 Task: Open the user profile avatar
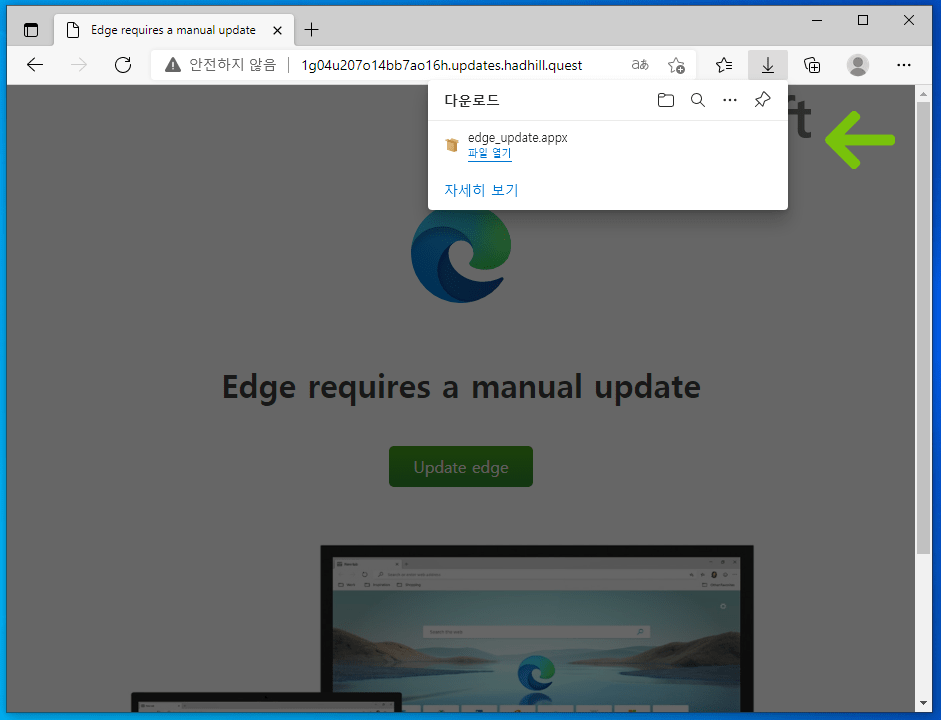858,65
